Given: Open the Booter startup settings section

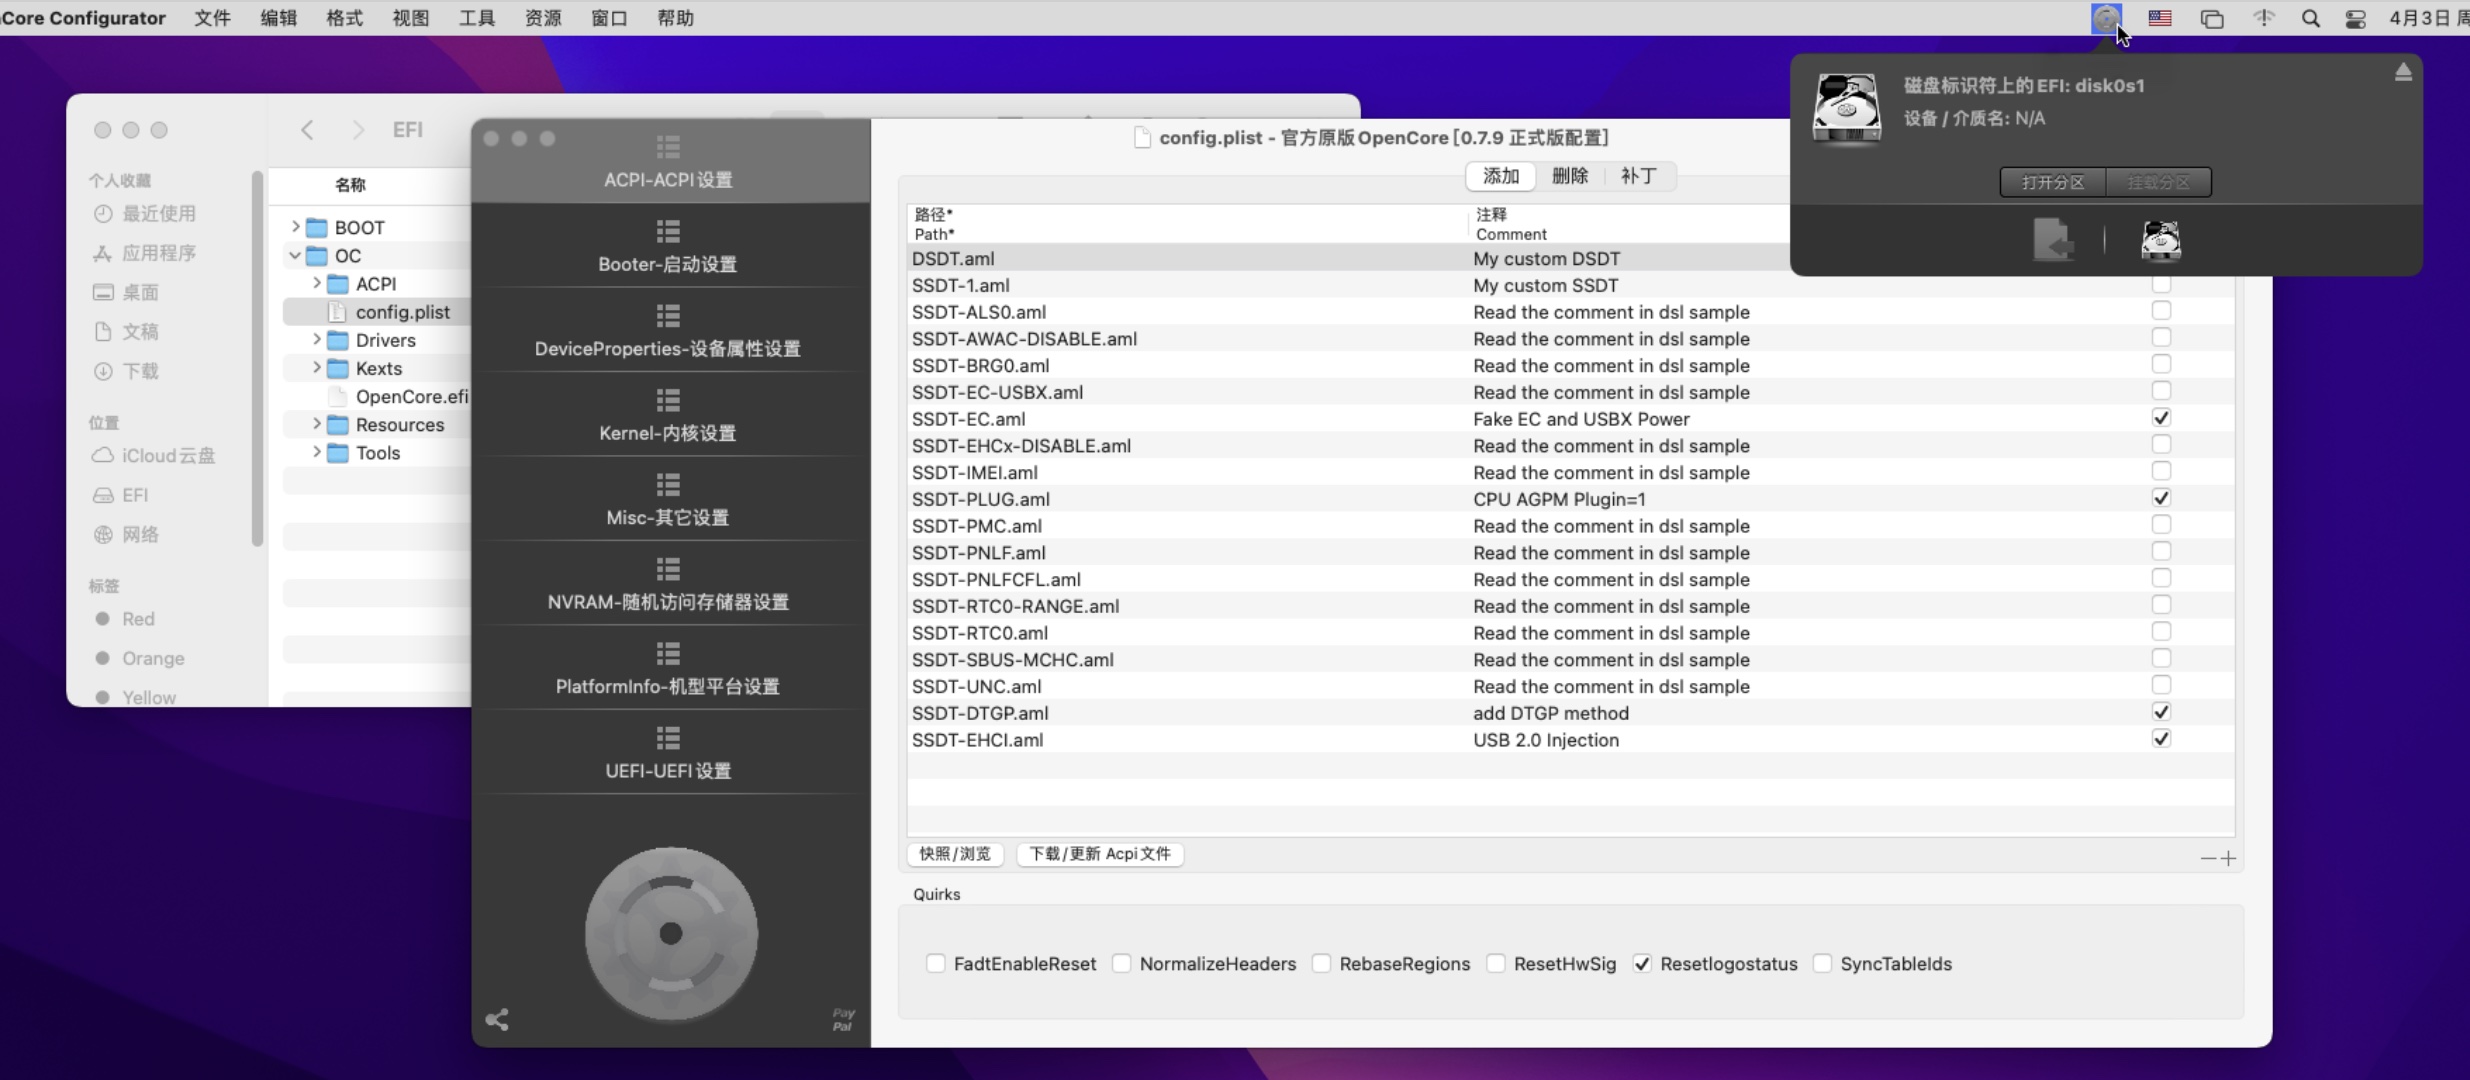Looking at the screenshot, I should click(668, 247).
